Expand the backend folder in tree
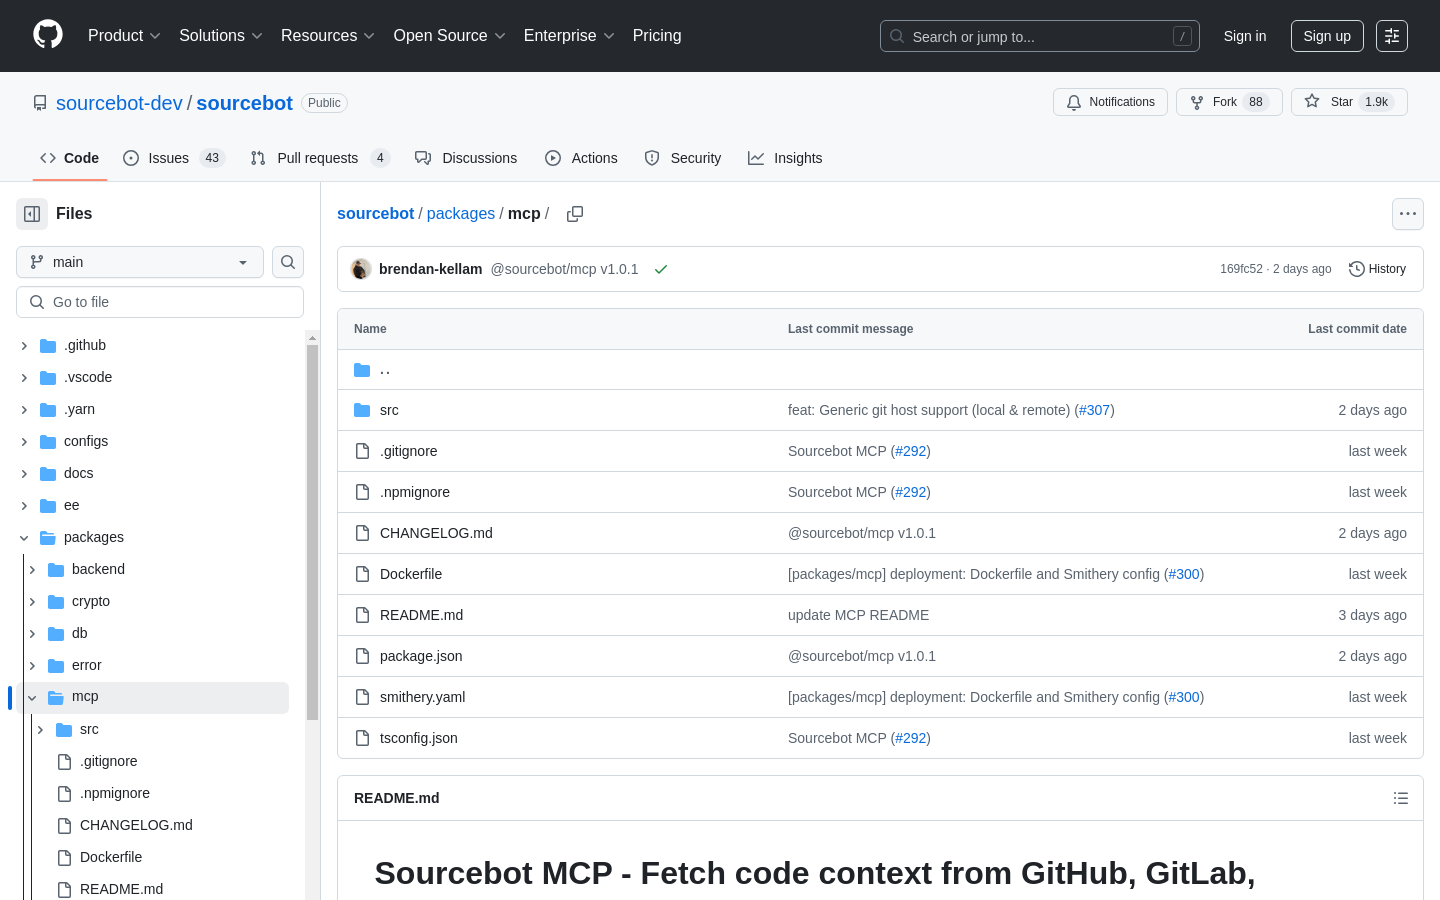The height and width of the screenshot is (900, 1440). point(32,569)
